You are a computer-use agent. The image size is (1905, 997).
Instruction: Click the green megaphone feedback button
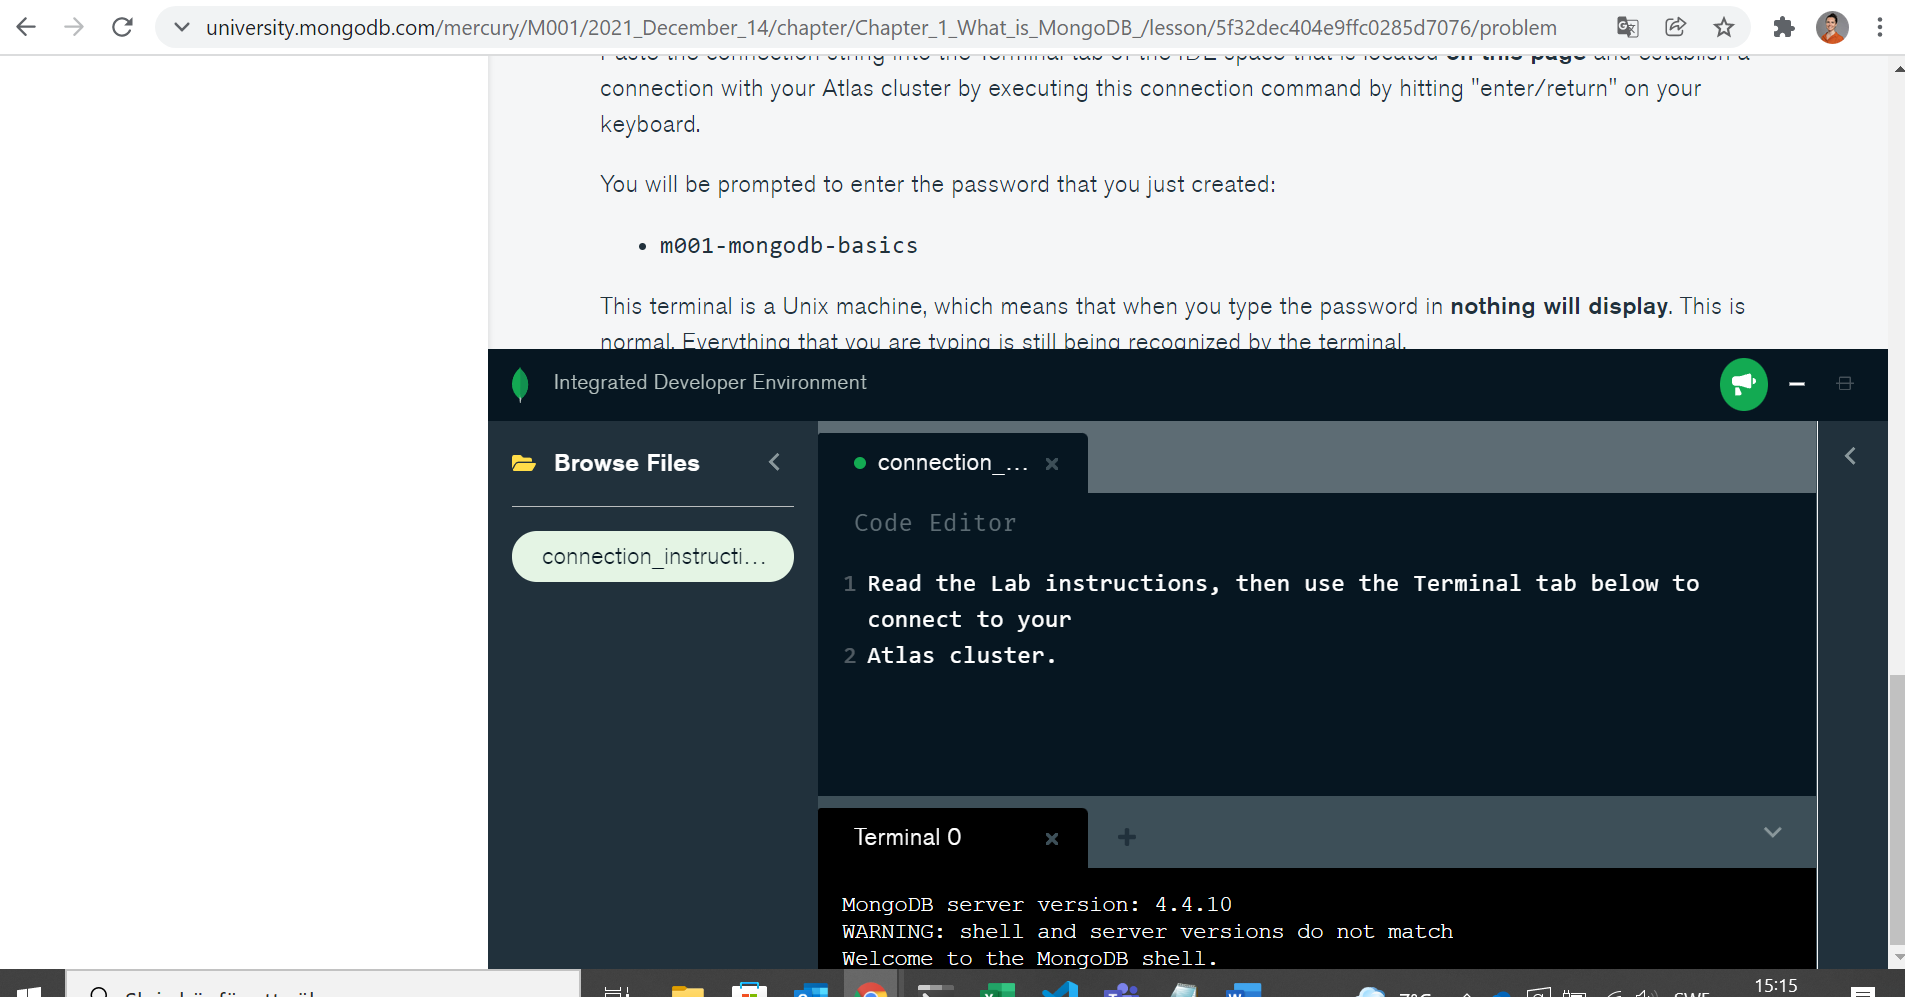click(1743, 384)
